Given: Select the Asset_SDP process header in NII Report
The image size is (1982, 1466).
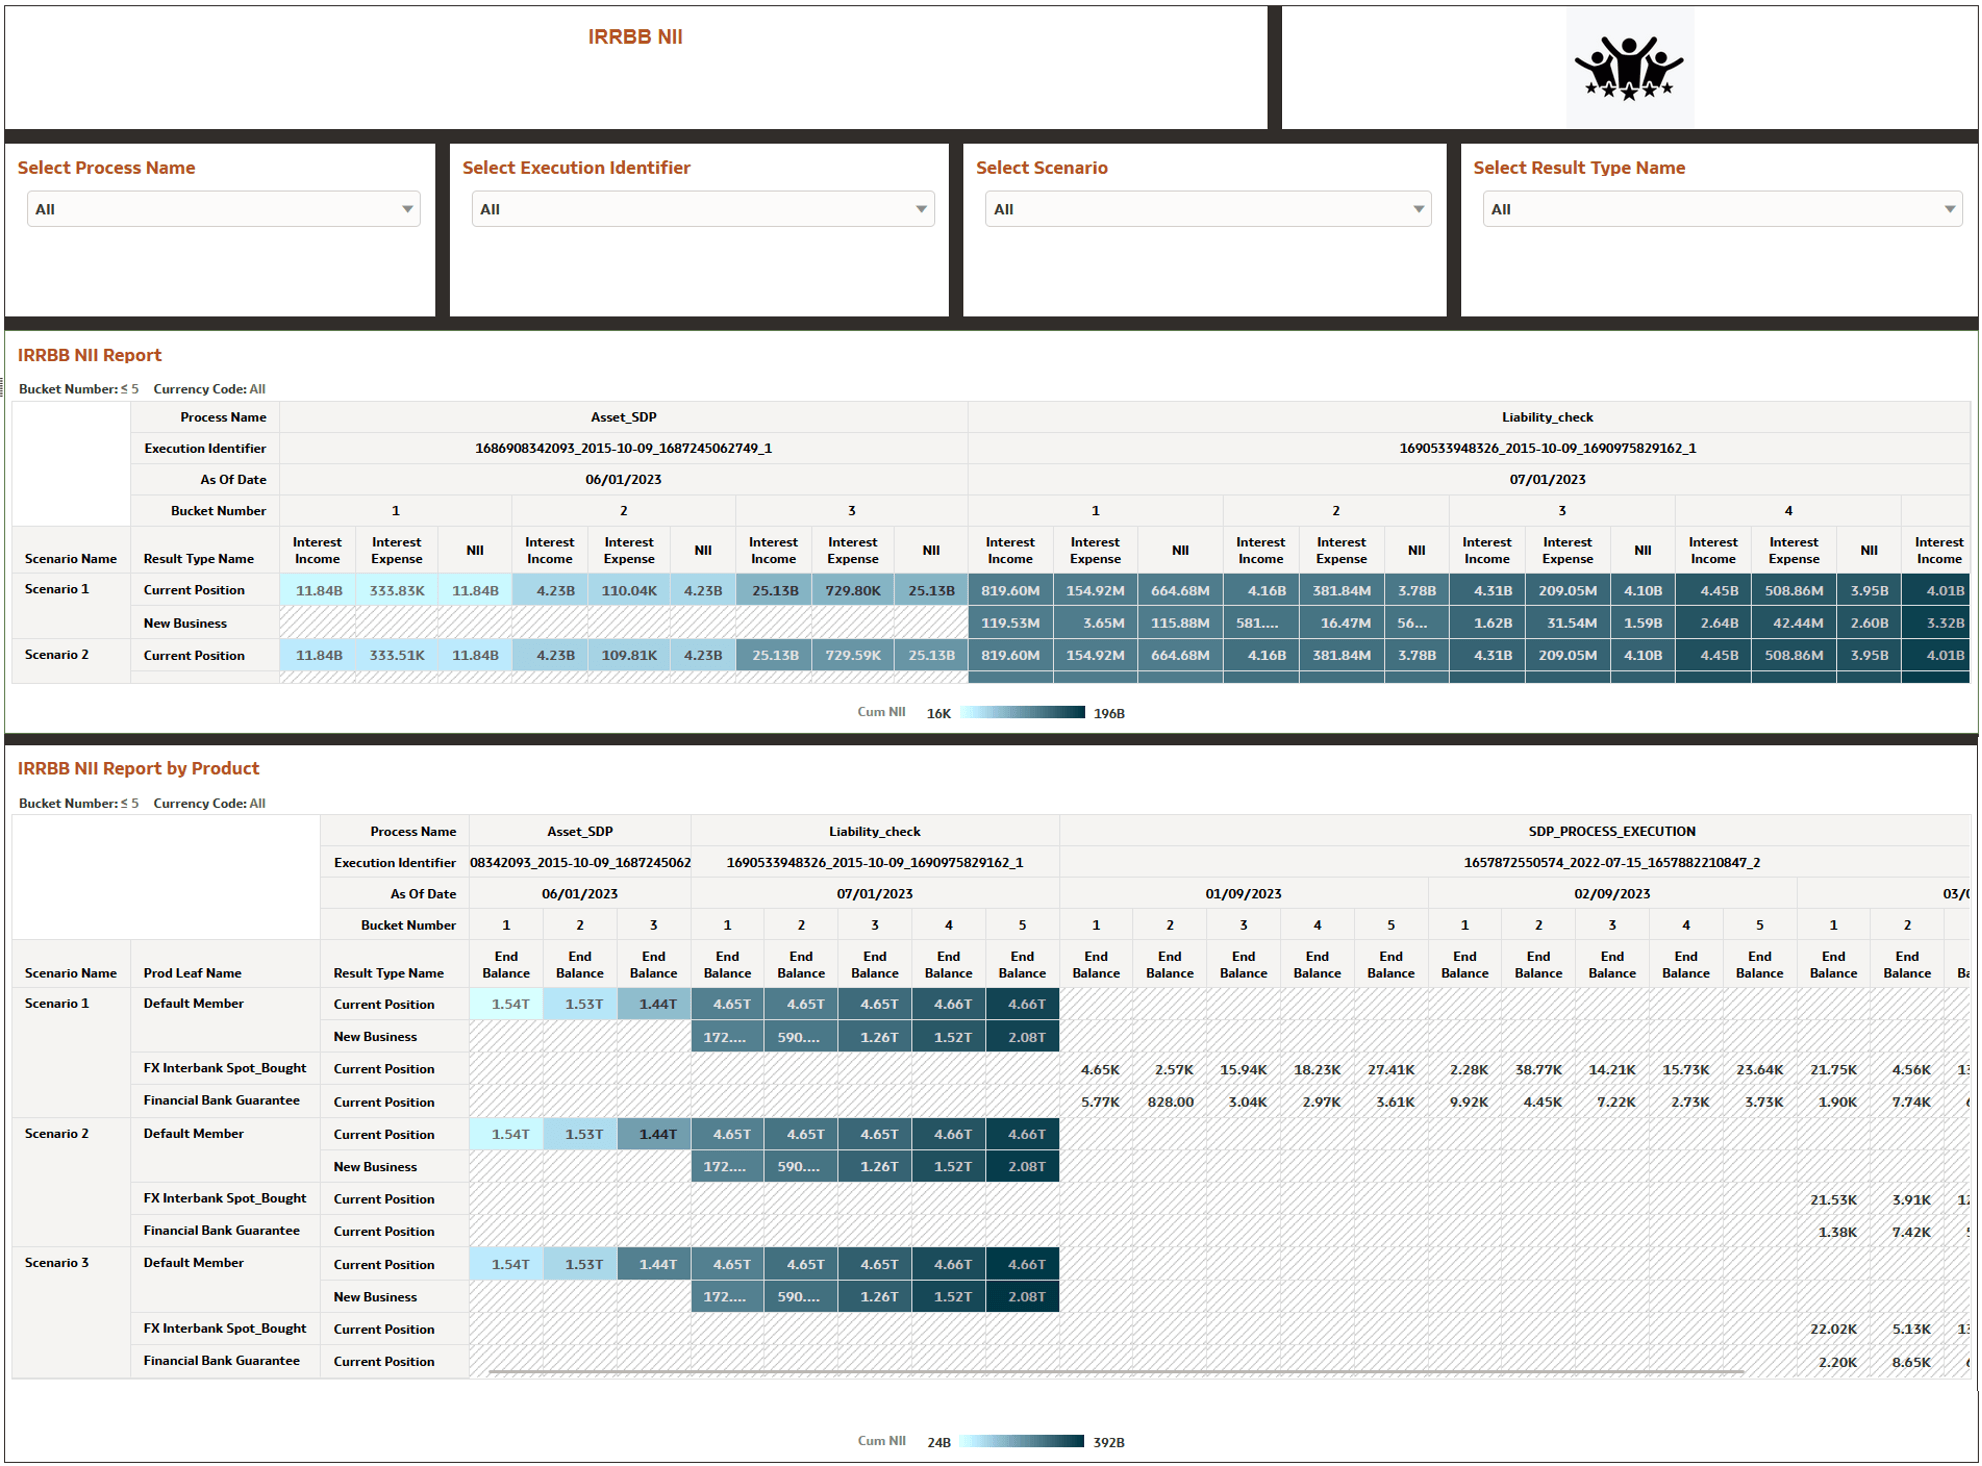Looking at the screenshot, I should [623, 417].
